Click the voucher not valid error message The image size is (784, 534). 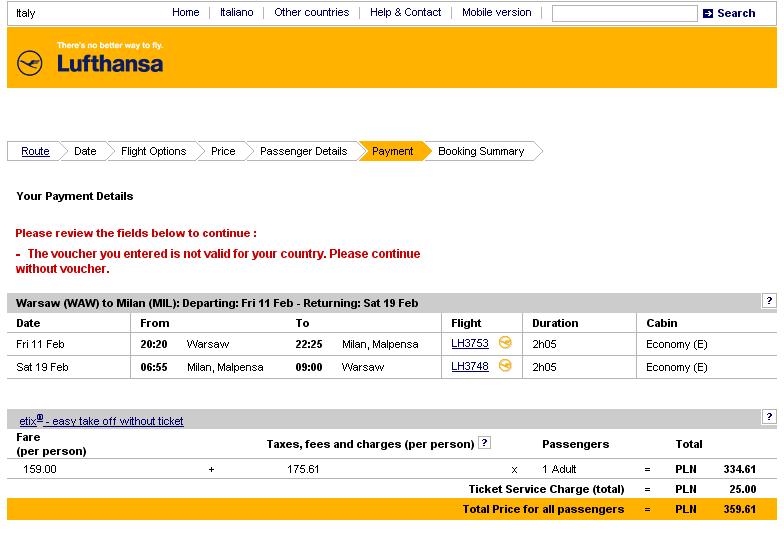click(x=218, y=261)
